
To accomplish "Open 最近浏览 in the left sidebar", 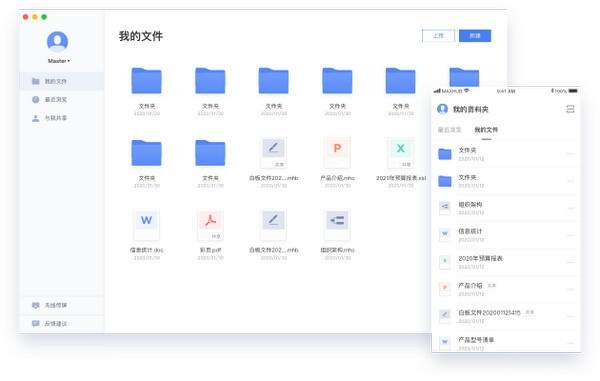I will pos(62,99).
